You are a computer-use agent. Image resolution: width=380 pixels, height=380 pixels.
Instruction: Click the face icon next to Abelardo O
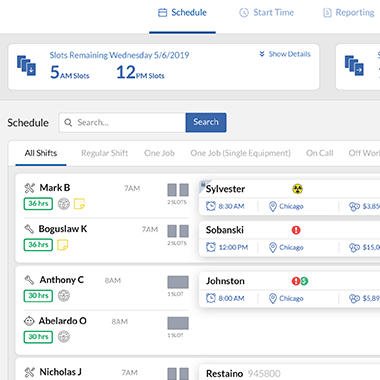[x=29, y=321]
